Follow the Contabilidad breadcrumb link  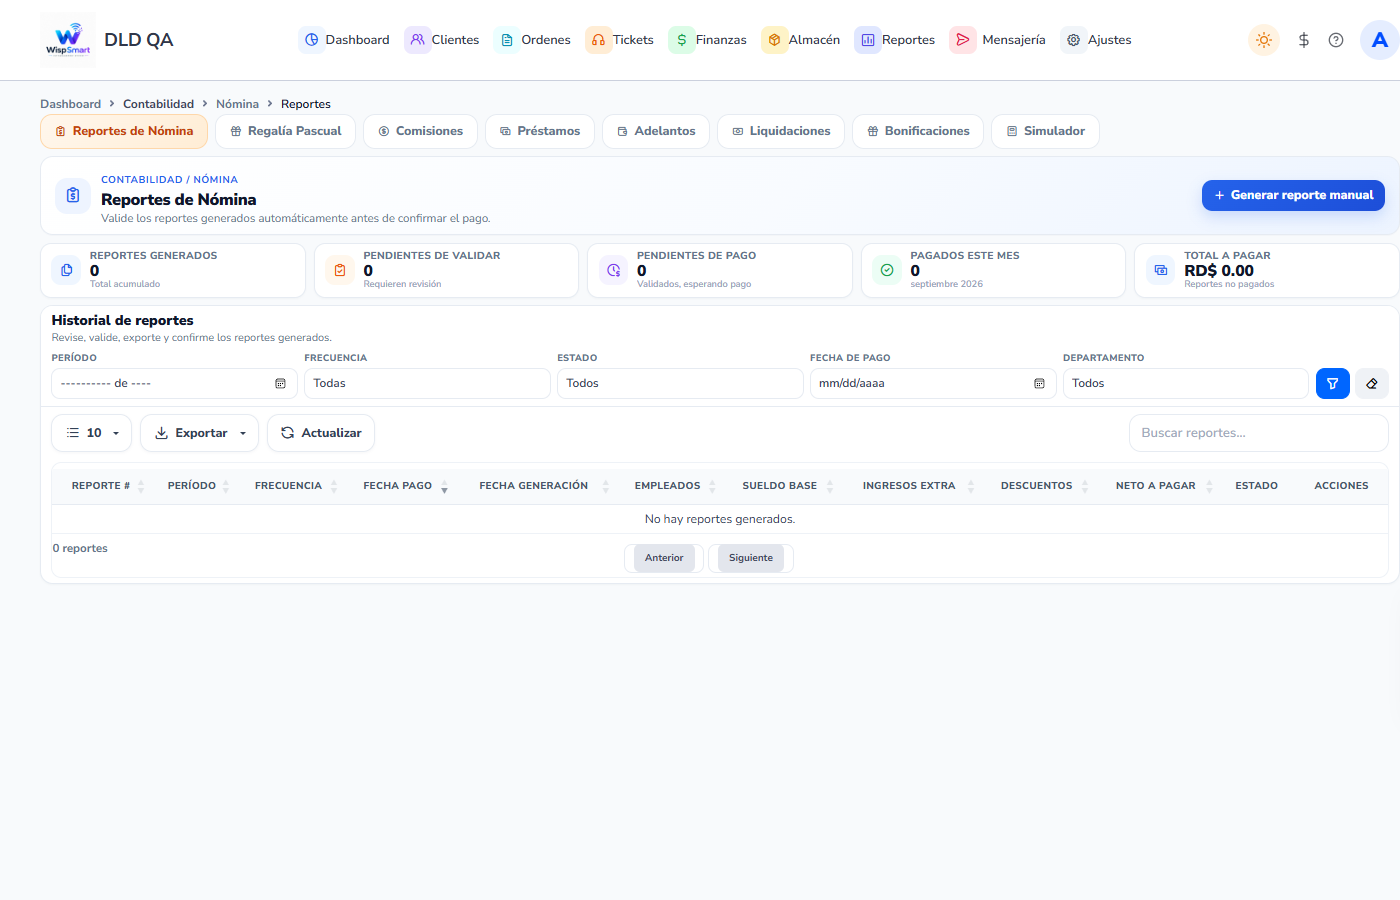(159, 104)
